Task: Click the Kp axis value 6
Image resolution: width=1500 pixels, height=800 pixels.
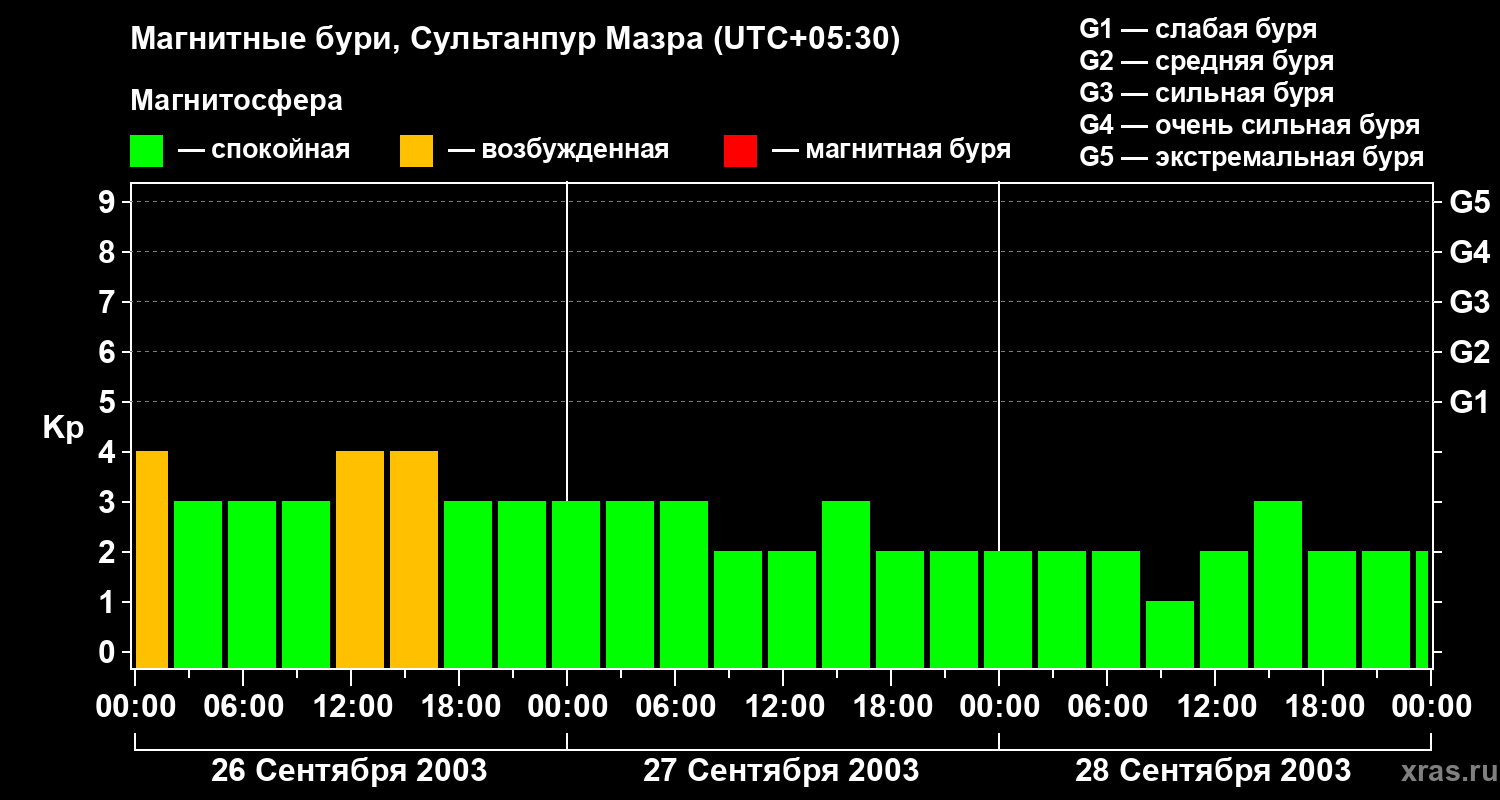Action: point(109,352)
